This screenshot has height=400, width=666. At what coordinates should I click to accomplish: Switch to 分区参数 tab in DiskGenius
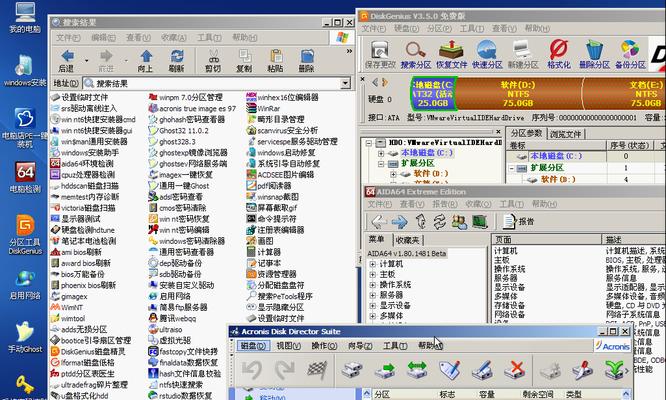pyautogui.click(x=526, y=133)
